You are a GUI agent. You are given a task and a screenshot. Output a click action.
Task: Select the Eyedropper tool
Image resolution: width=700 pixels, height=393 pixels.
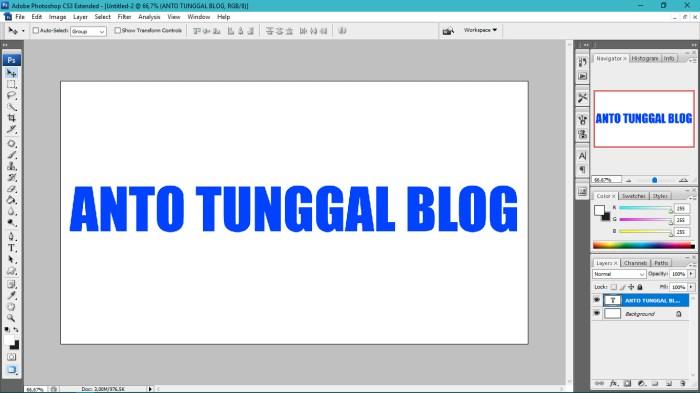[x=12, y=296]
